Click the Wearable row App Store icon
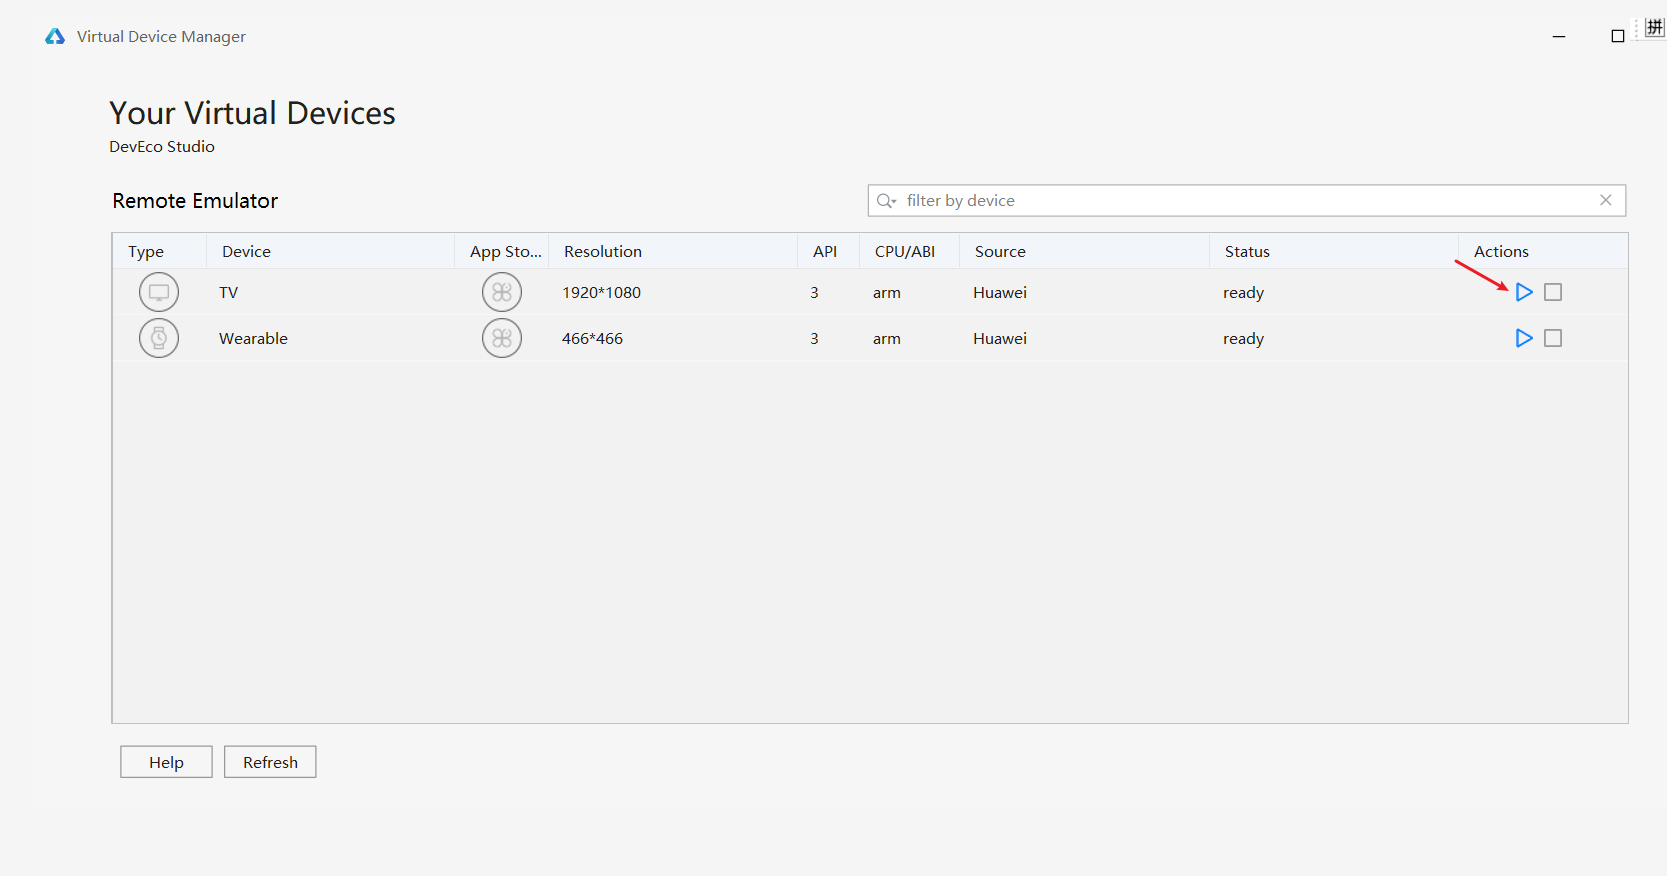The width and height of the screenshot is (1667, 876). pos(501,338)
